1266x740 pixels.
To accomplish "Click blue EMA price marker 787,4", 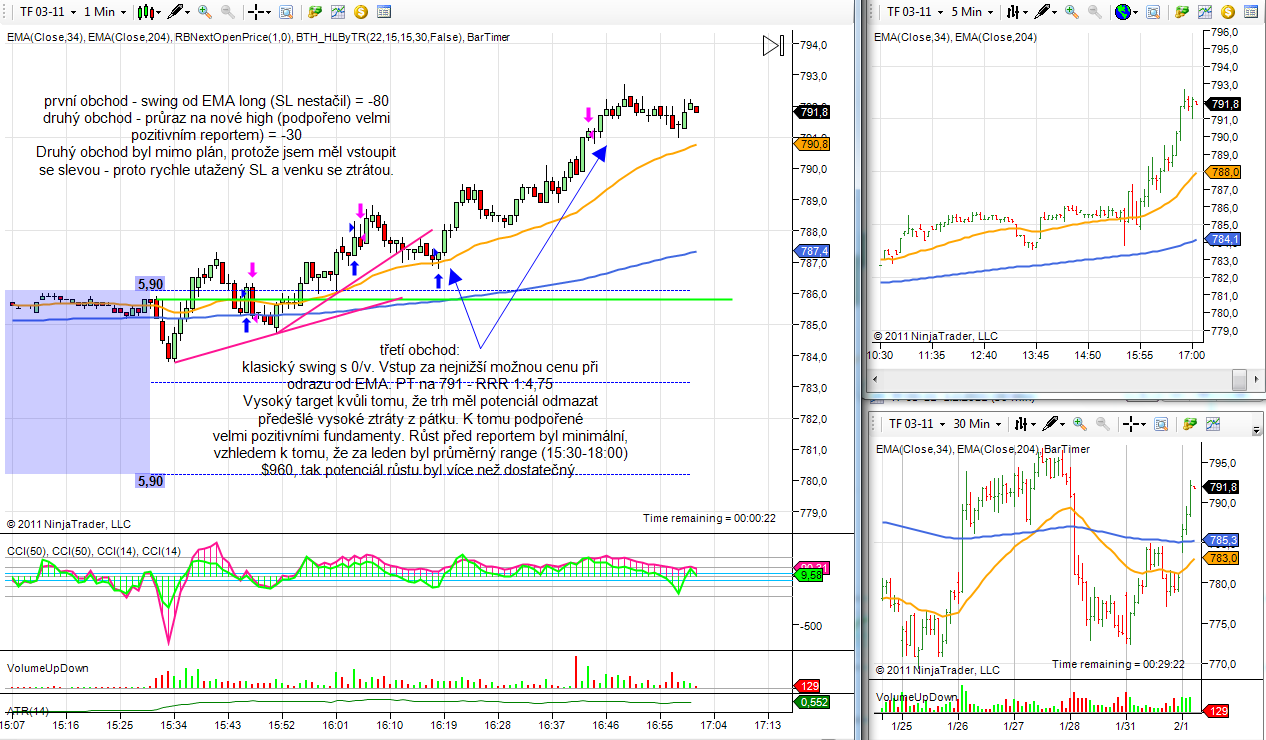I will click(812, 251).
